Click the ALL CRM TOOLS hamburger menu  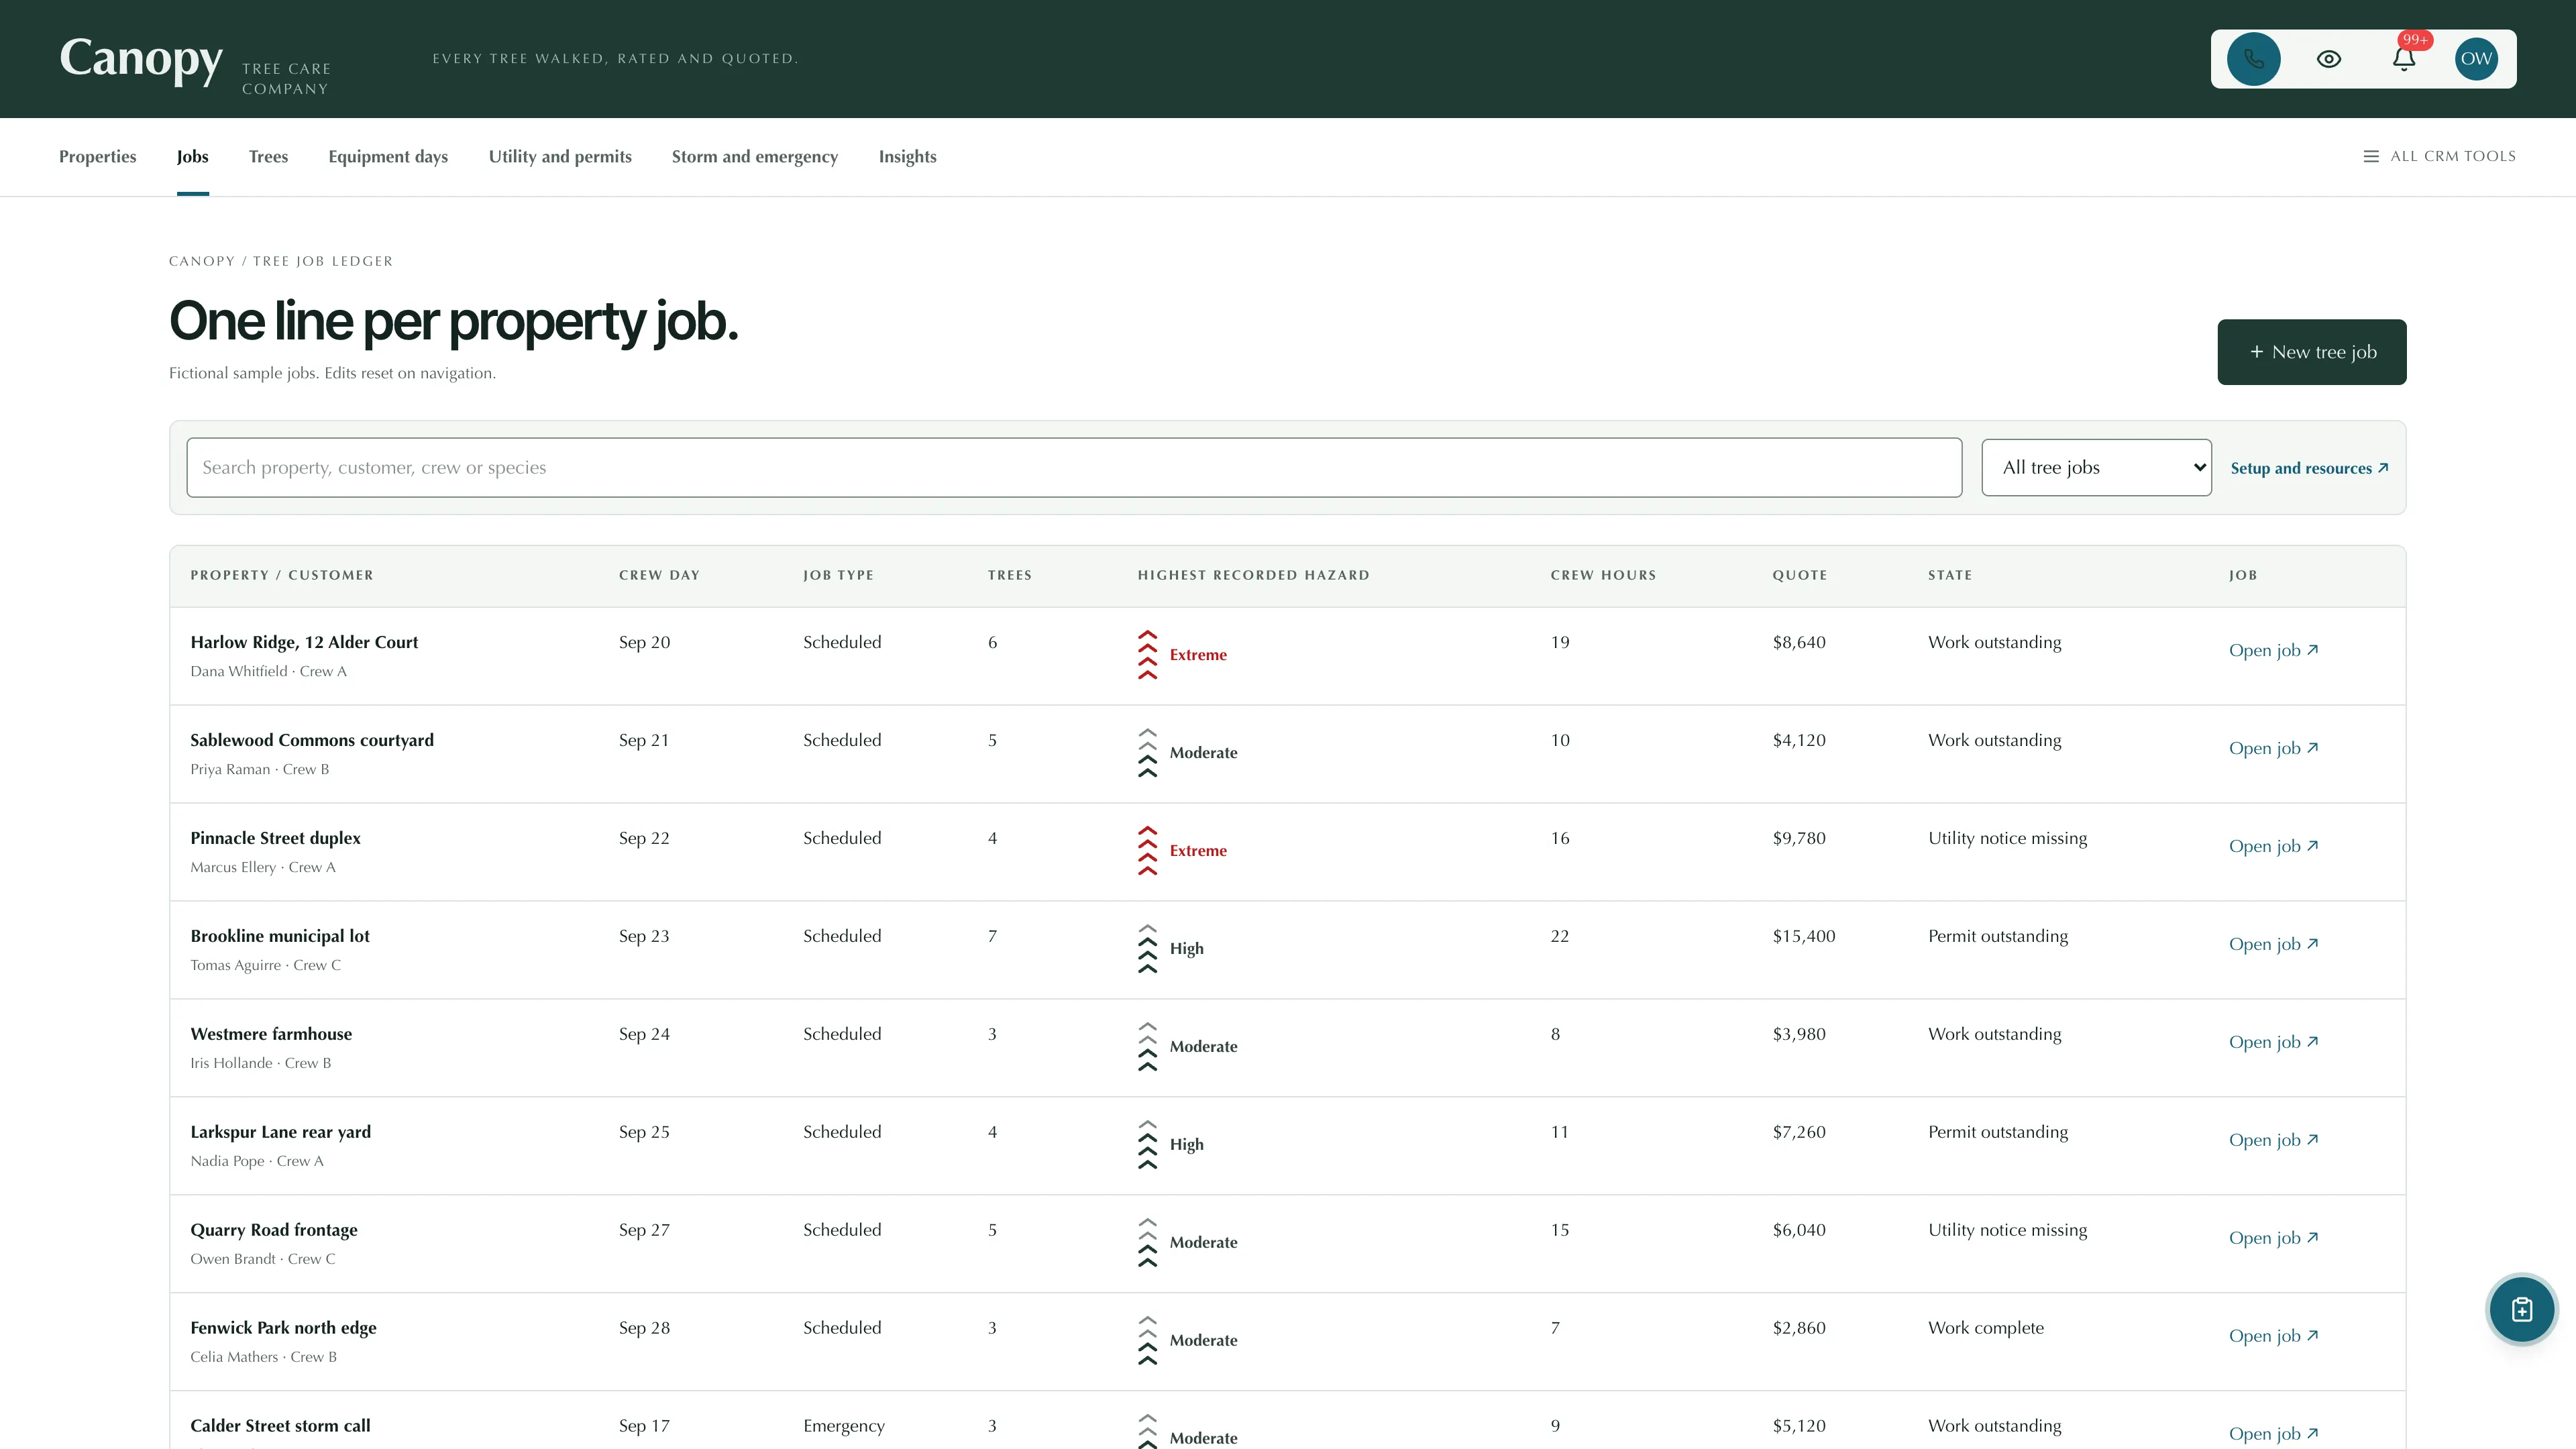click(x=2439, y=156)
